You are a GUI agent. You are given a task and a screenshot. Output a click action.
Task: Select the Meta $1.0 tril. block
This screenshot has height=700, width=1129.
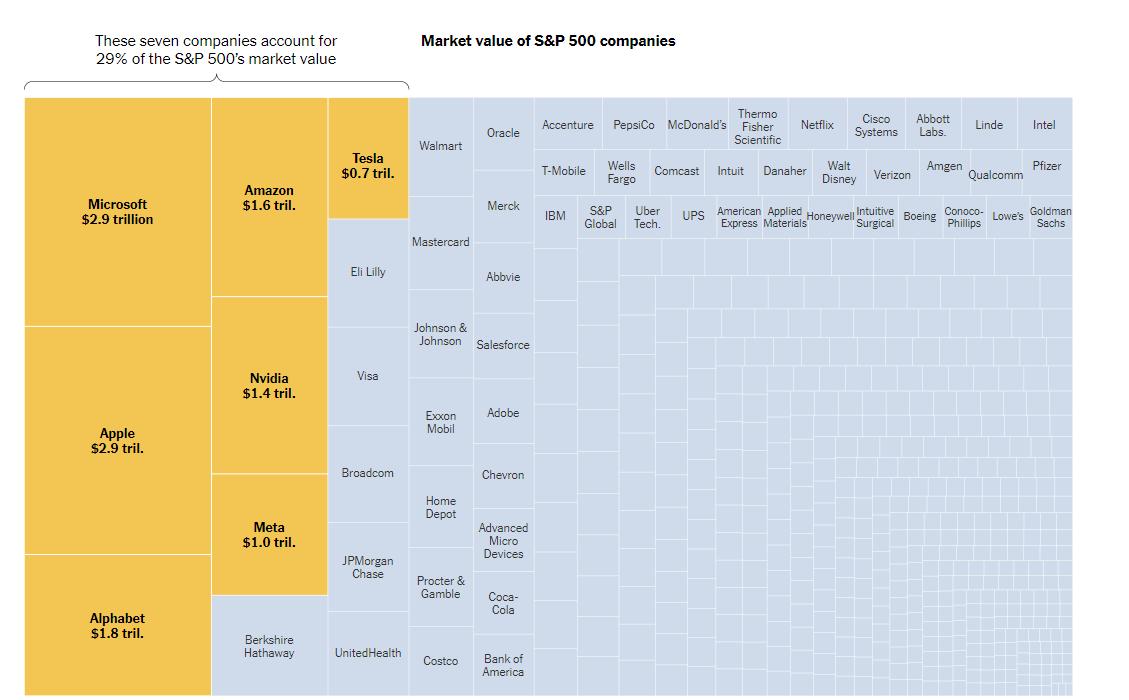(x=269, y=534)
